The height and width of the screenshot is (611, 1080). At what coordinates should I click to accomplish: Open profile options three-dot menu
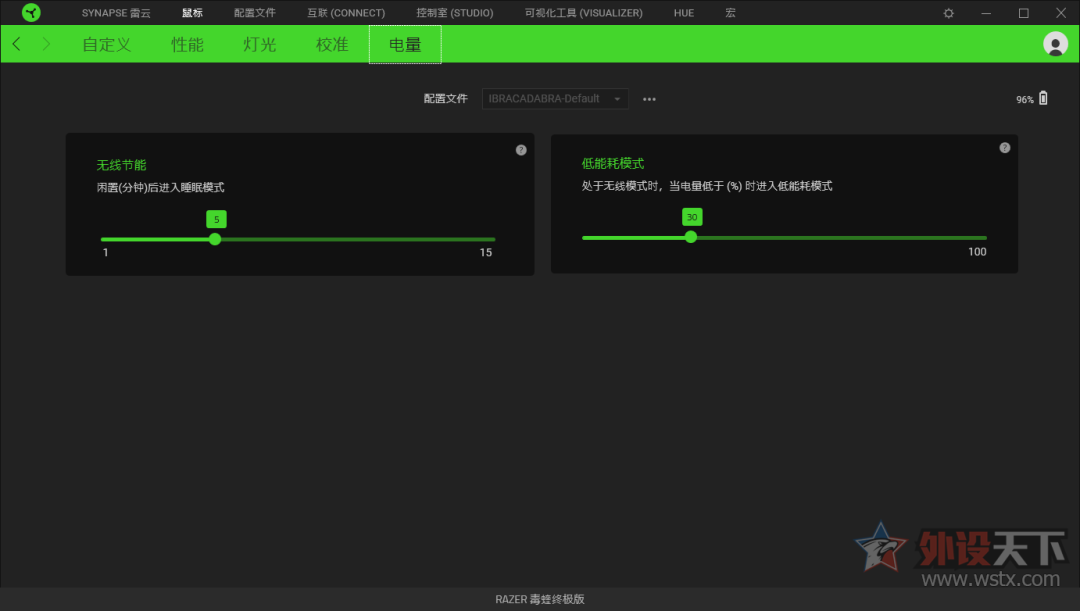649,99
